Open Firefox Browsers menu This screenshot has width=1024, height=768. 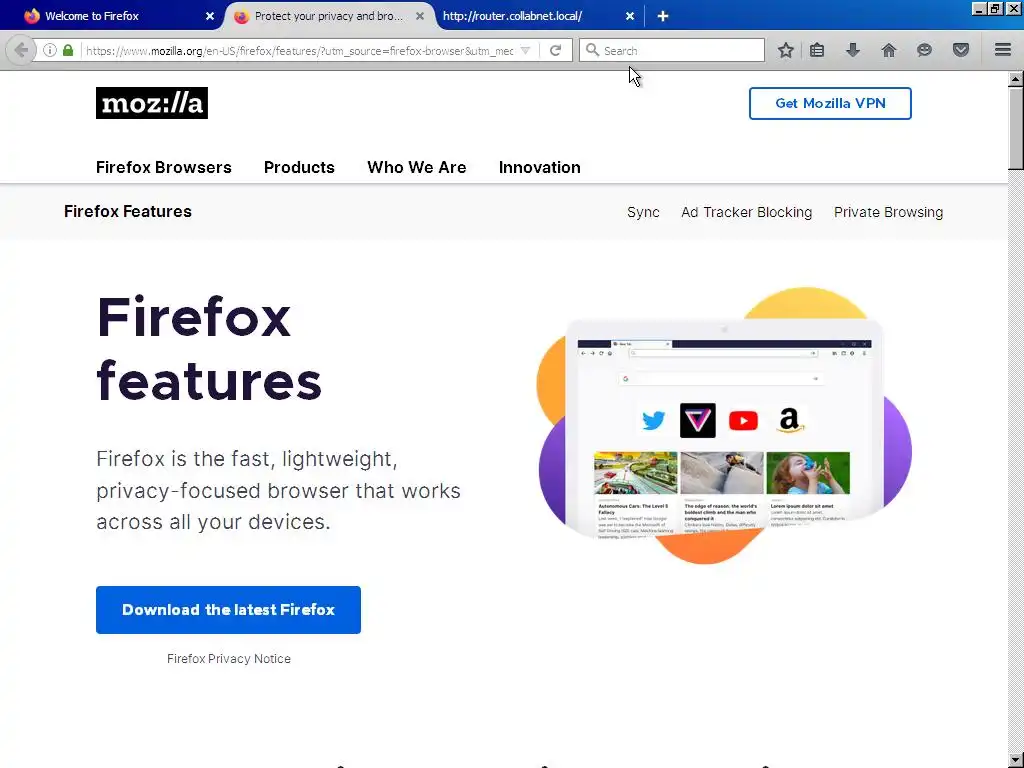164,167
